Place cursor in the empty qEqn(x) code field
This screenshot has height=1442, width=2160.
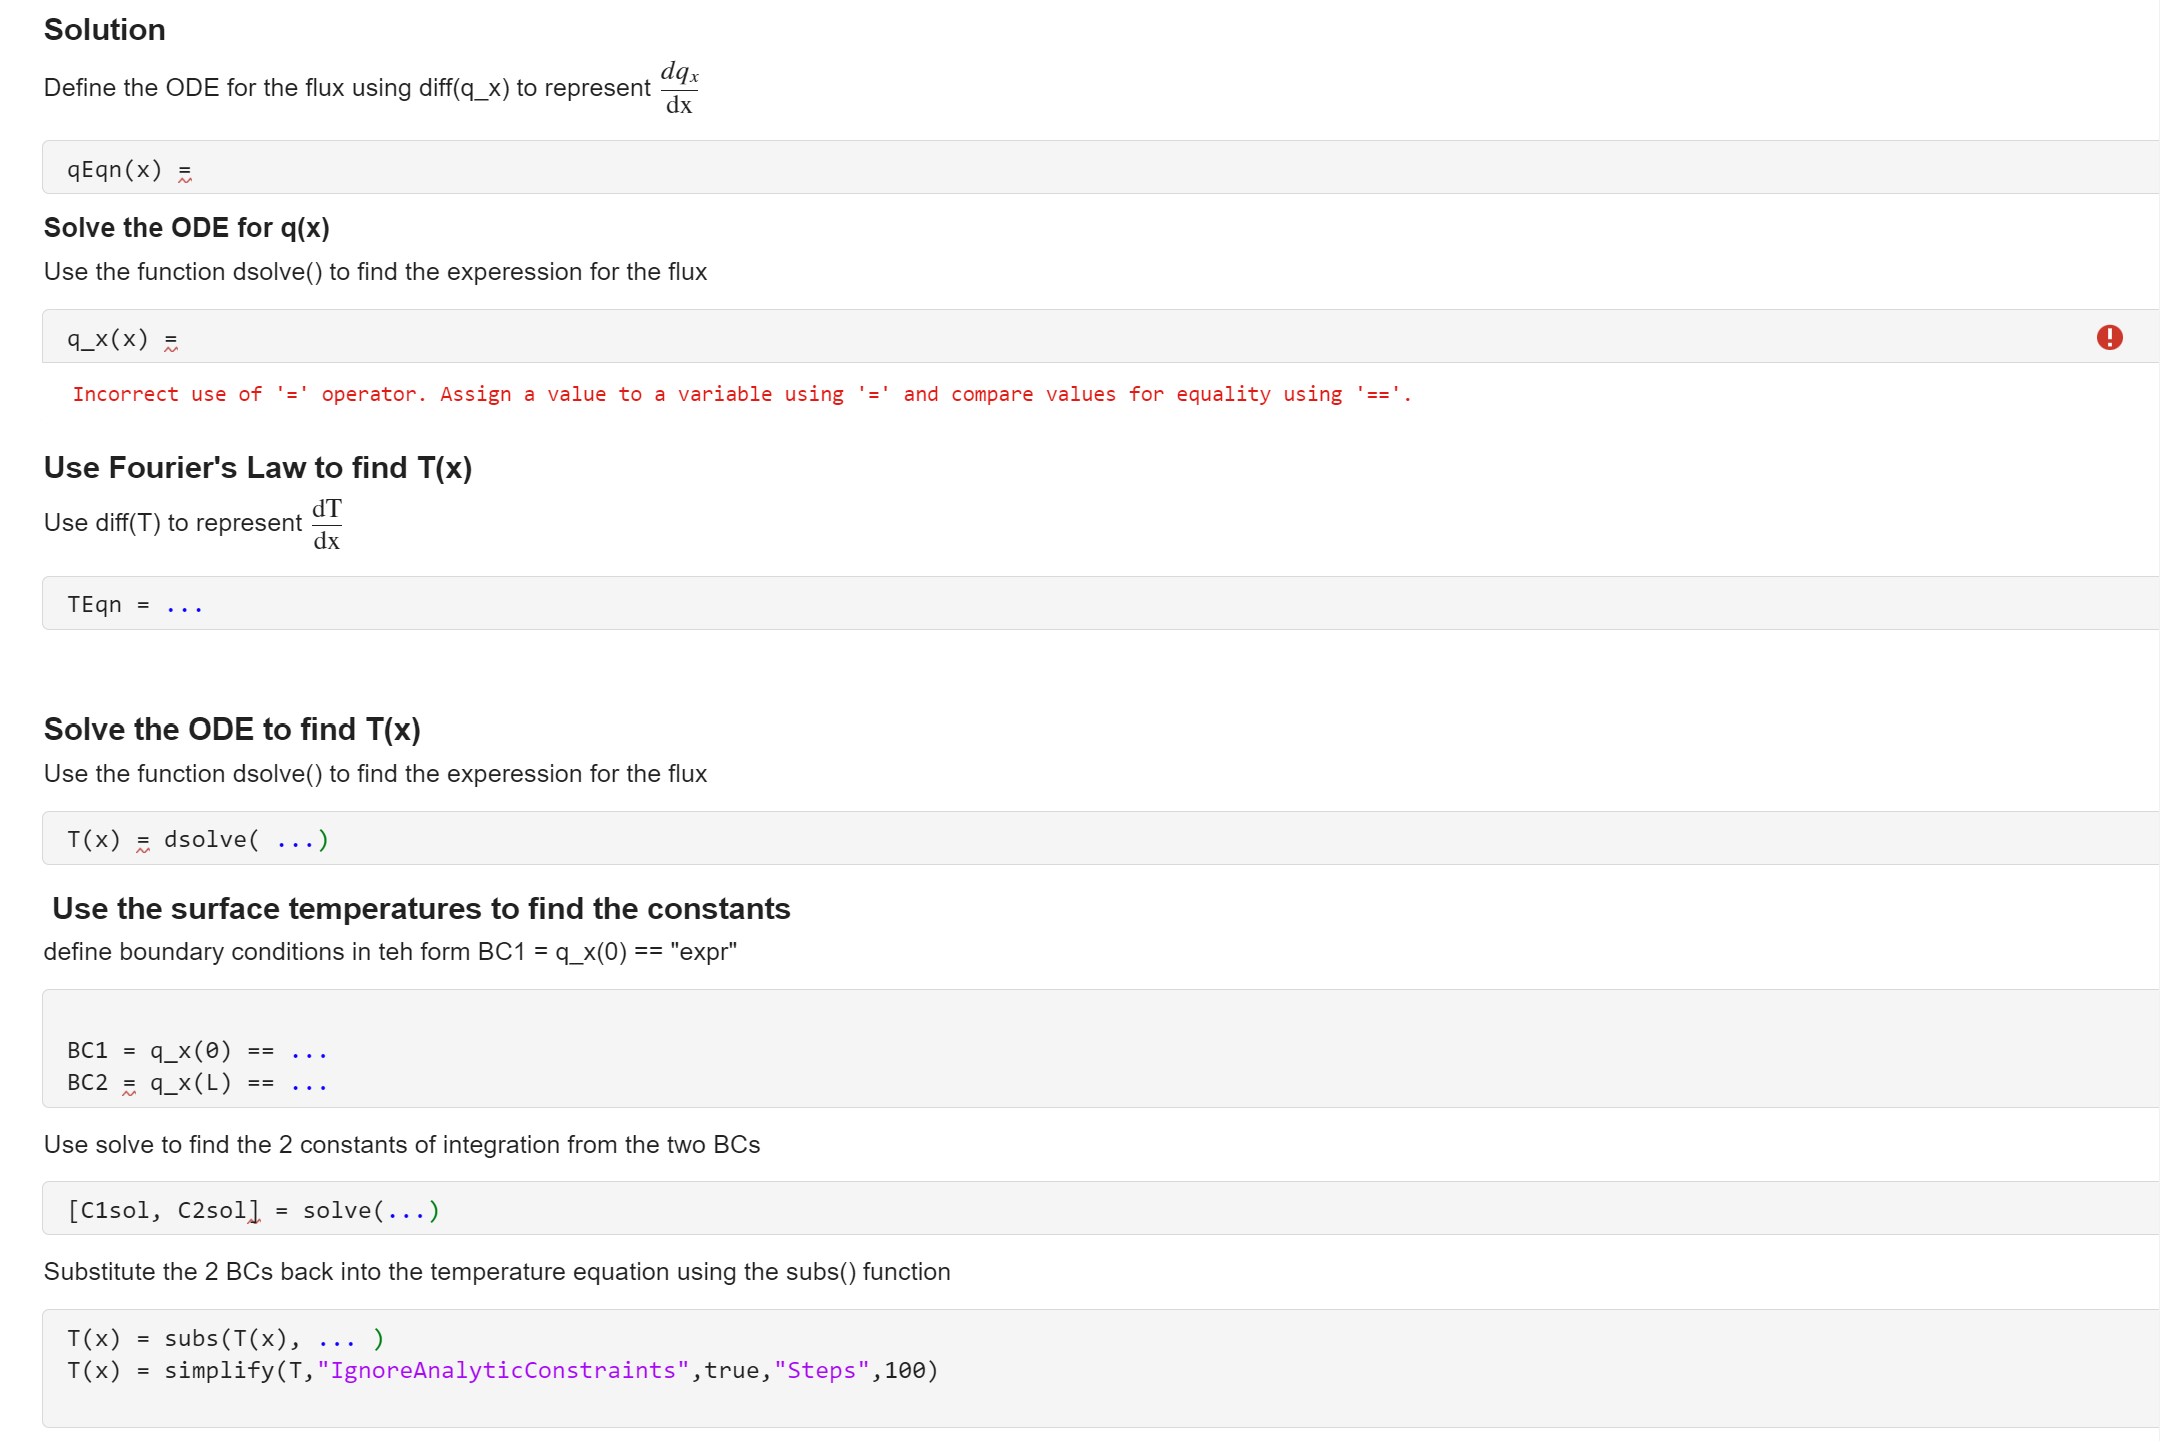point(400,168)
